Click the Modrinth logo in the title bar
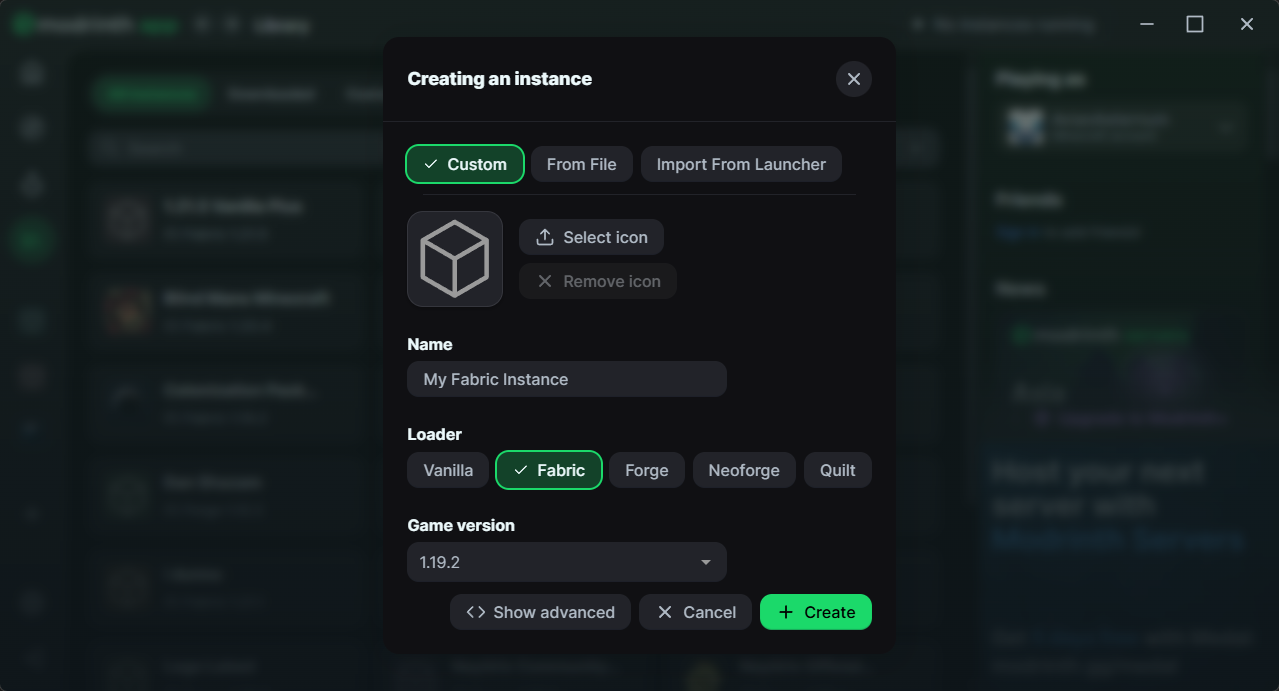 click(22, 23)
